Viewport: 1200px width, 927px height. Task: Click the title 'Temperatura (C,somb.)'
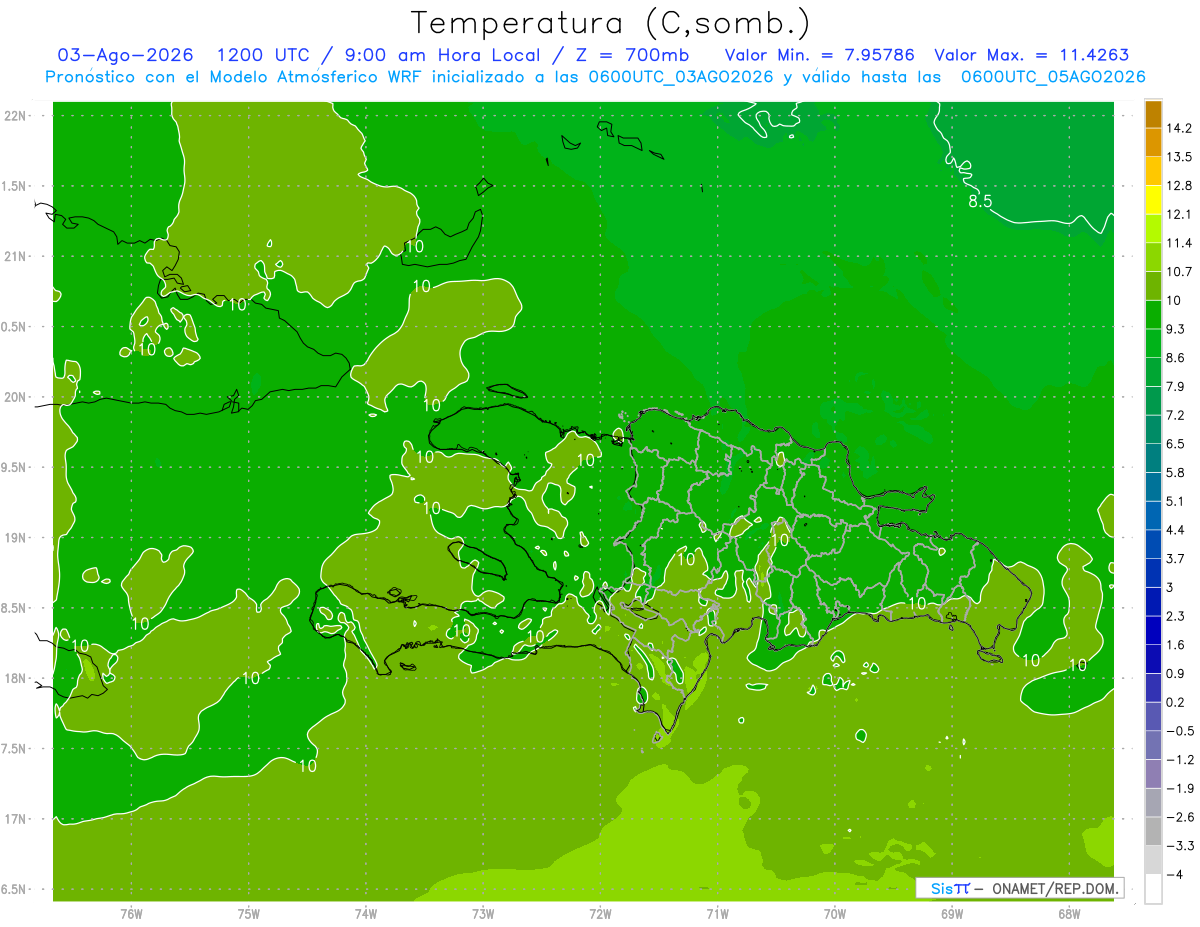(610, 23)
